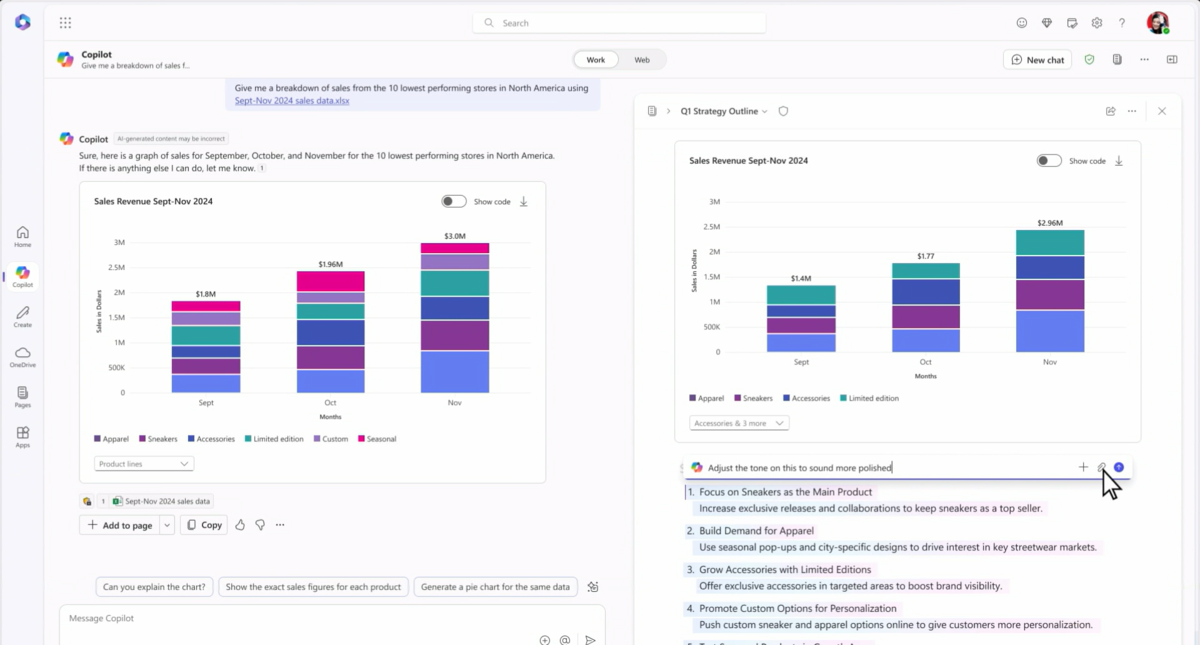Open the Product lines dropdown

(x=144, y=464)
